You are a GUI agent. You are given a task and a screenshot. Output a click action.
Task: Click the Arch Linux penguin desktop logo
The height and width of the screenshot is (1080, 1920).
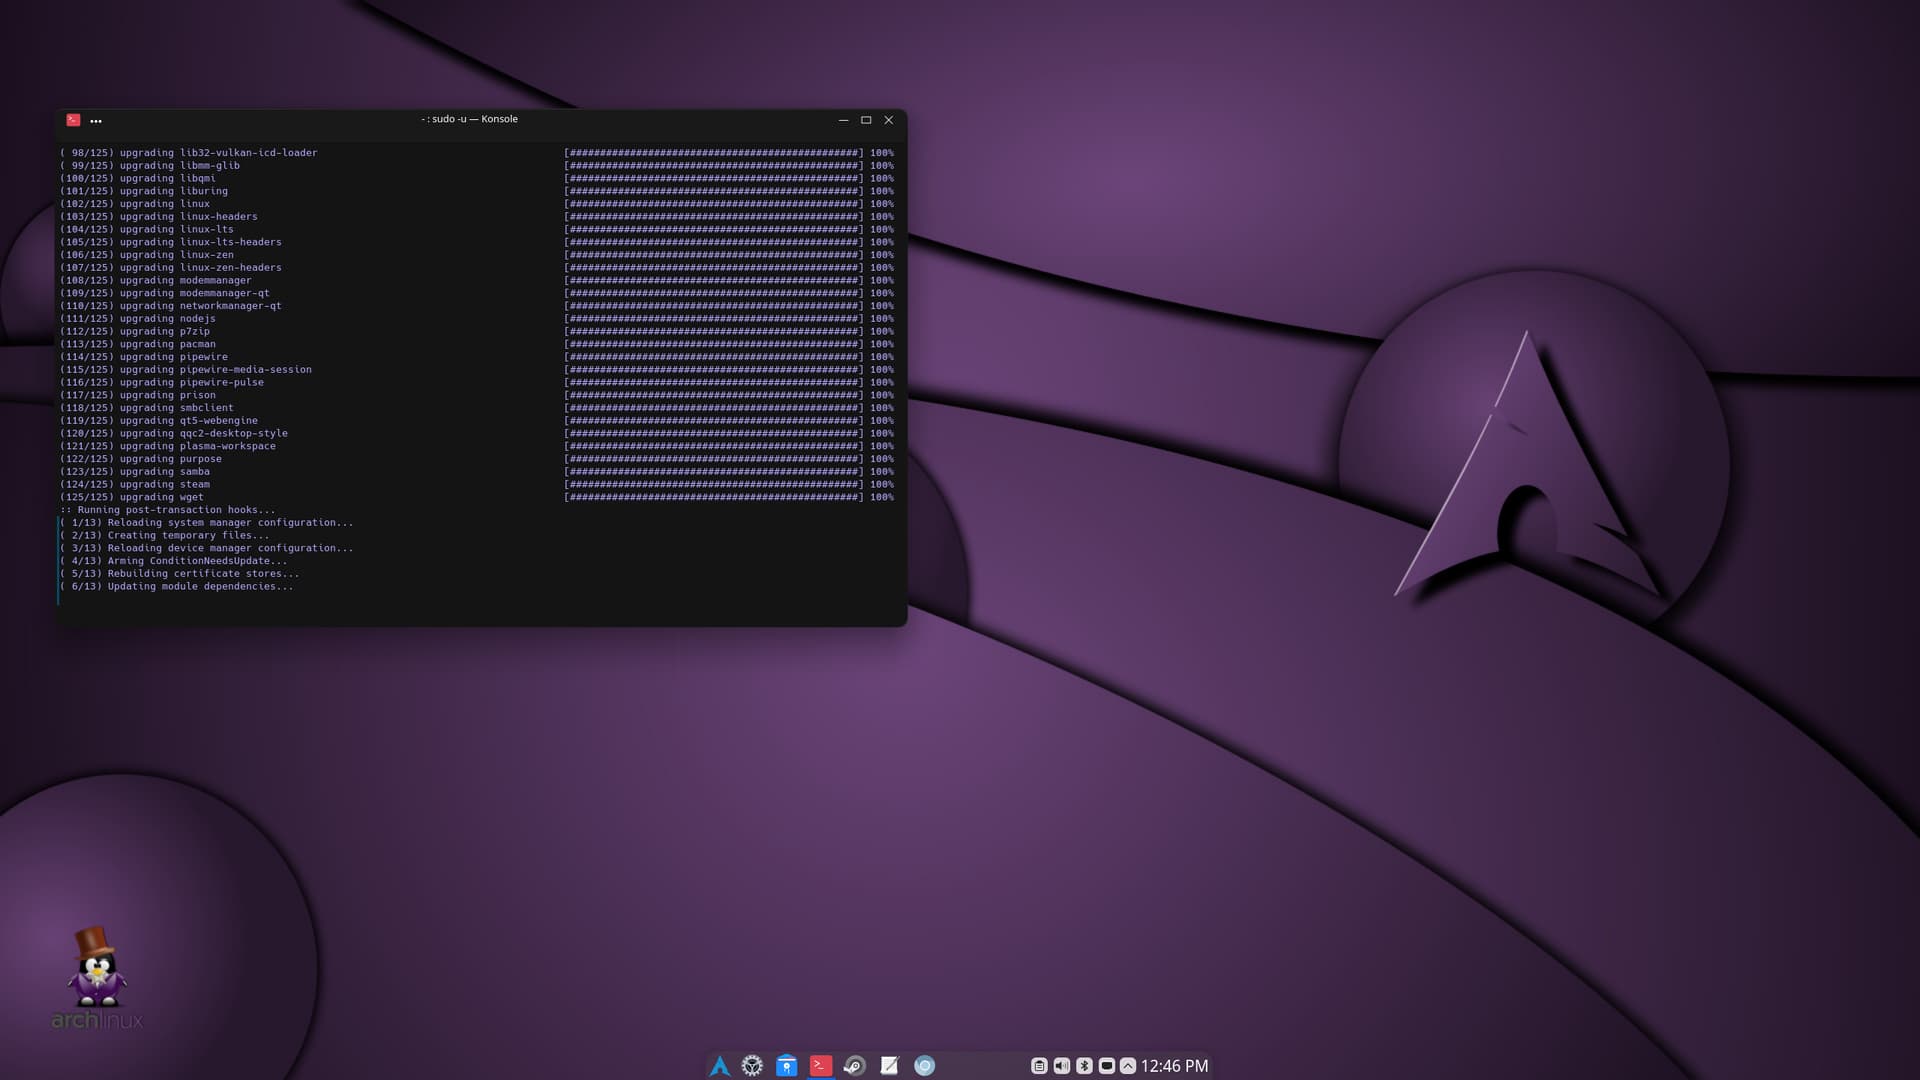(97, 978)
